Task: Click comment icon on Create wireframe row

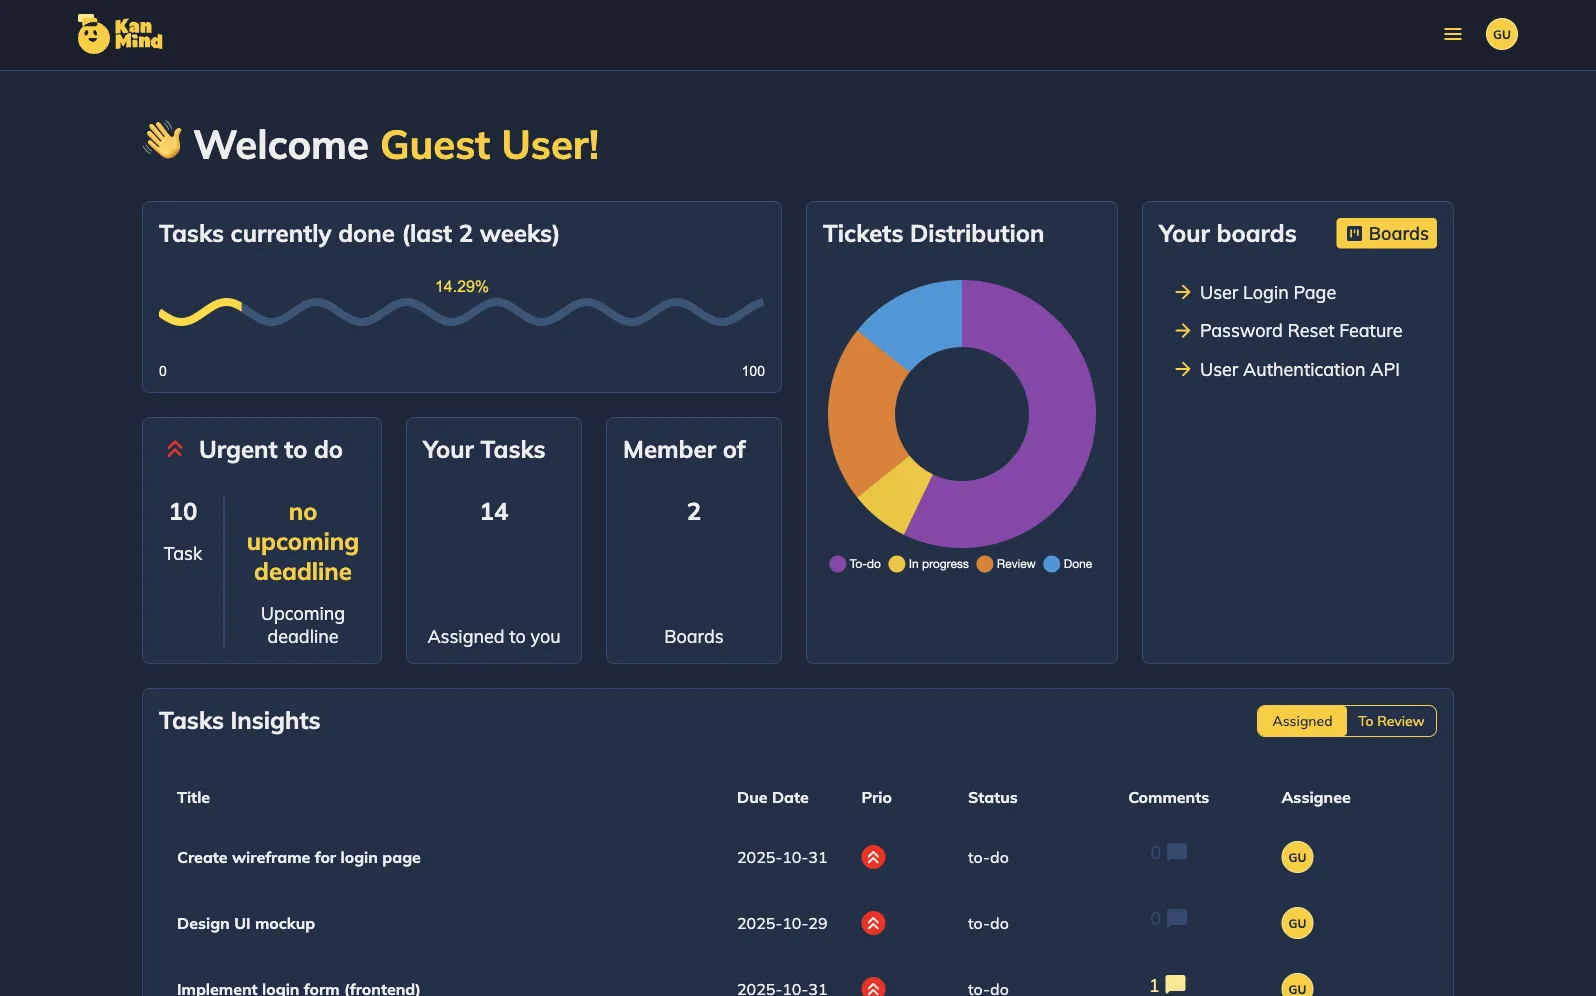Action: click(x=1177, y=852)
